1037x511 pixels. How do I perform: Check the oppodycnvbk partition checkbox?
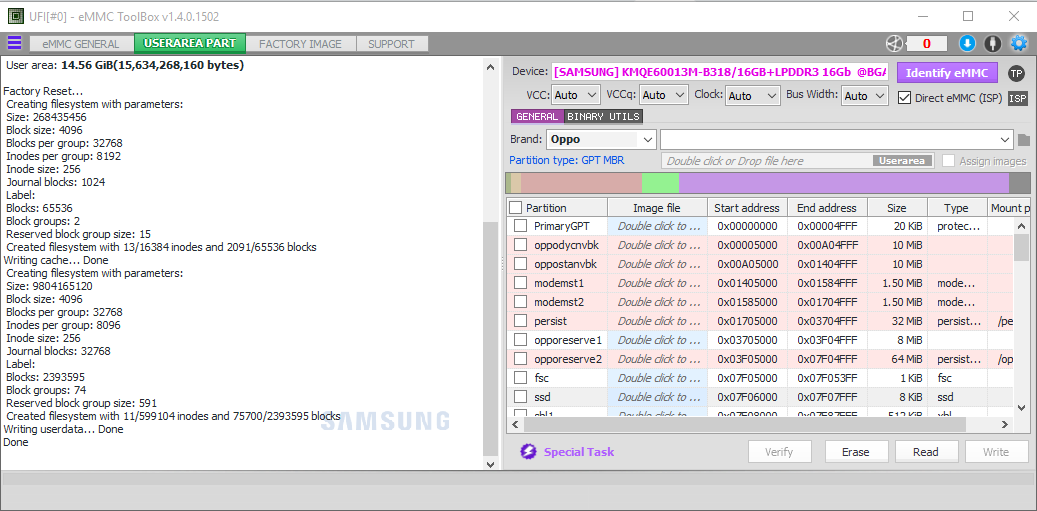tap(520, 245)
